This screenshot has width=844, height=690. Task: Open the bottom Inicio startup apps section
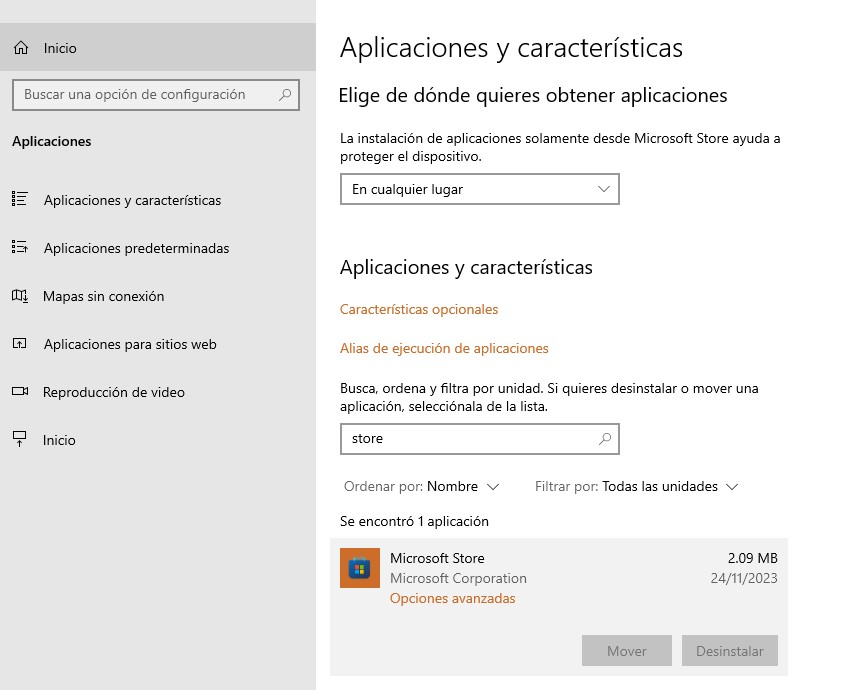click(158, 440)
